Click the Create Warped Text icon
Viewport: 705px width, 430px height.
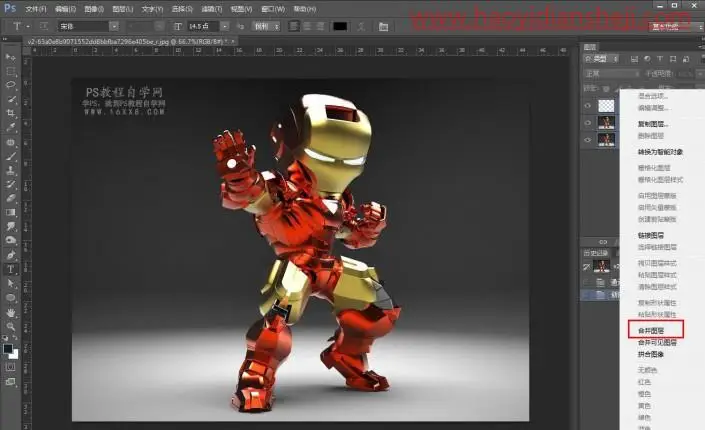click(361, 27)
